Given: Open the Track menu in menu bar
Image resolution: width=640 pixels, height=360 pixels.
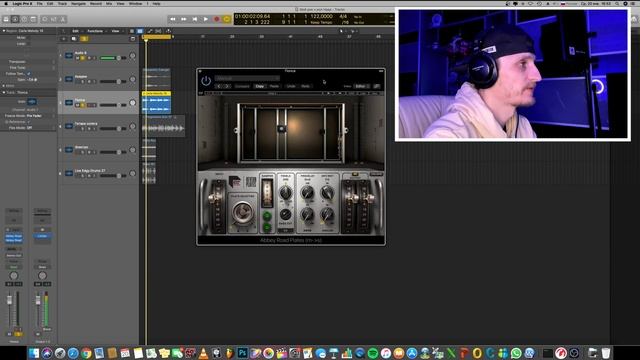Looking at the screenshot, I should 62,4.
